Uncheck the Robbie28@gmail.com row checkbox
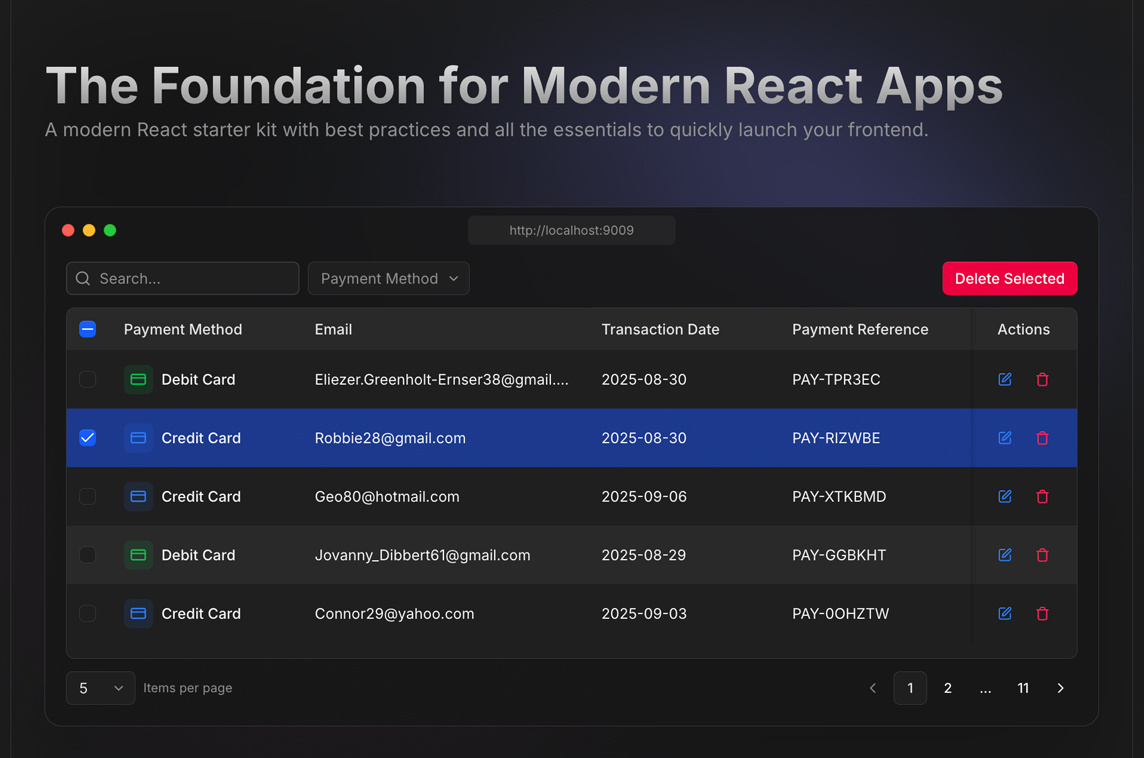The height and width of the screenshot is (758, 1144). coord(88,438)
